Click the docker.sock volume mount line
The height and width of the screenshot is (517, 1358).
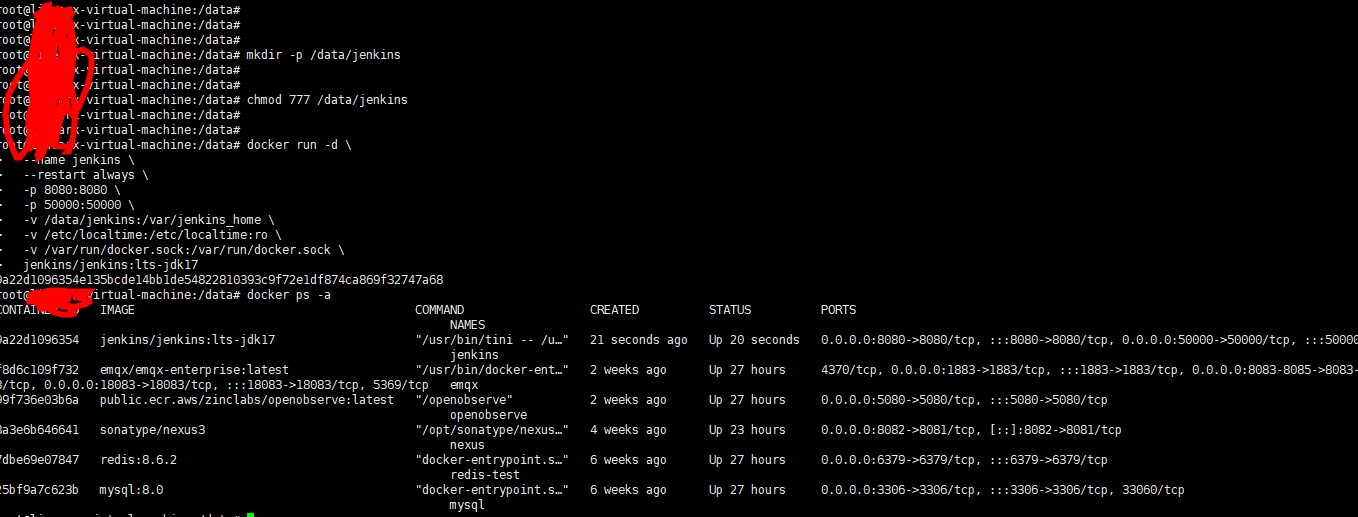point(184,250)
